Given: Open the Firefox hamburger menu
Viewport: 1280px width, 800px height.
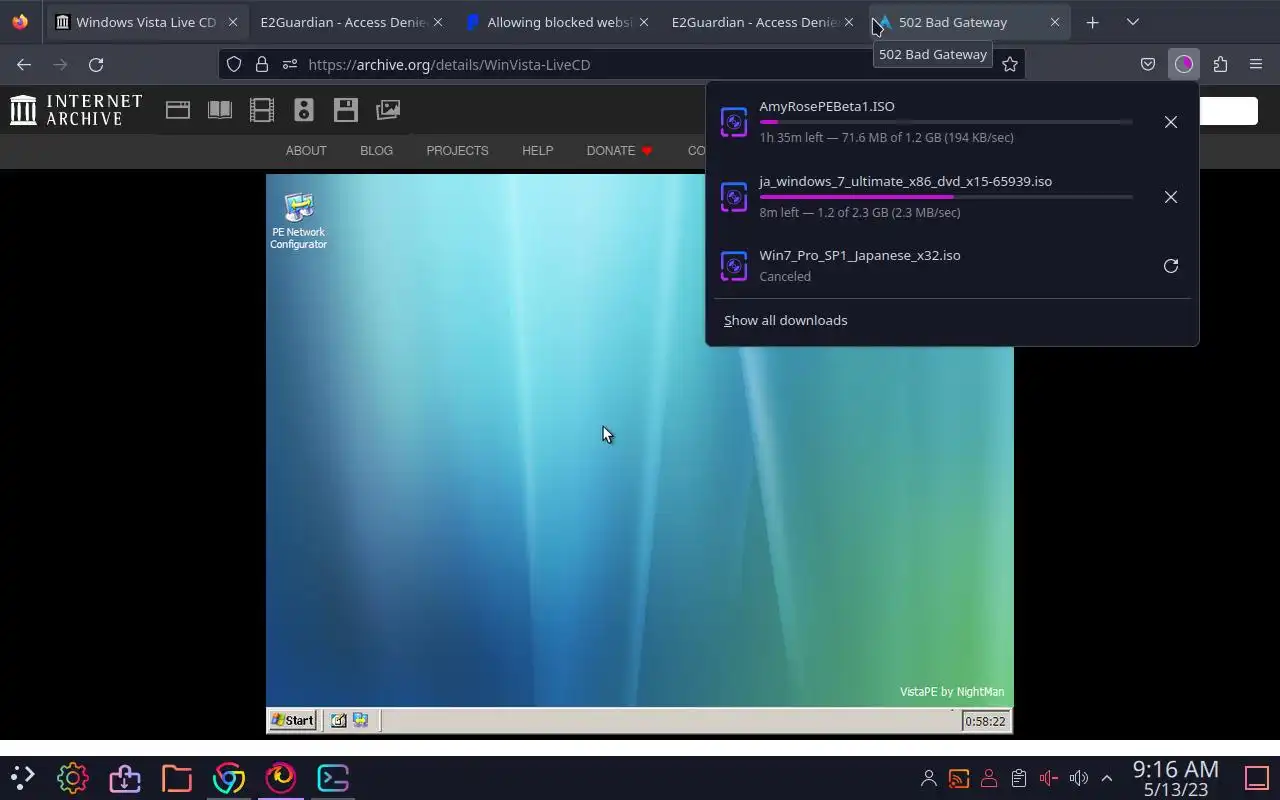Looking at the screenshot, I should pos(1256,64).
